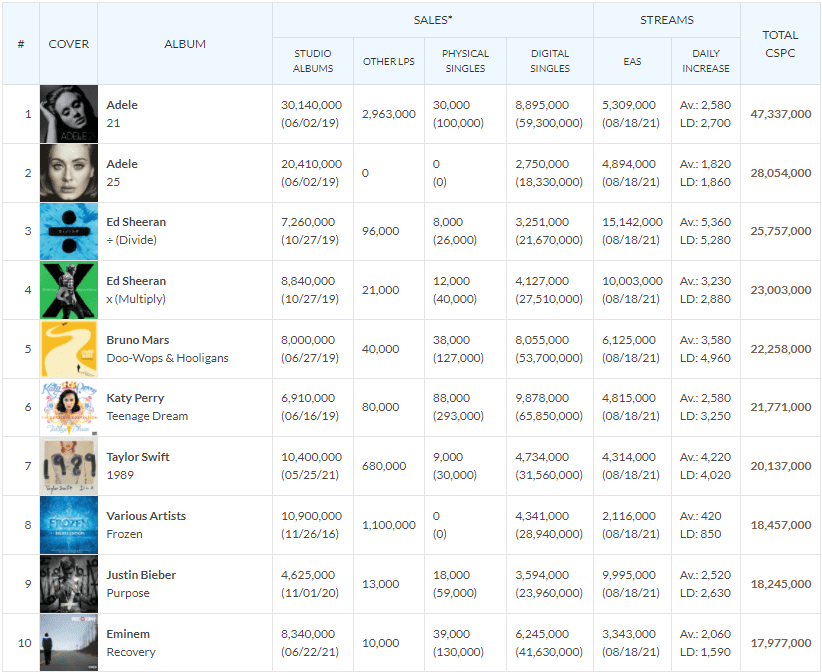Sort by the TOTAL CSPC column header
The width and height of the screenshot is (822, 672).
(780, 44)
